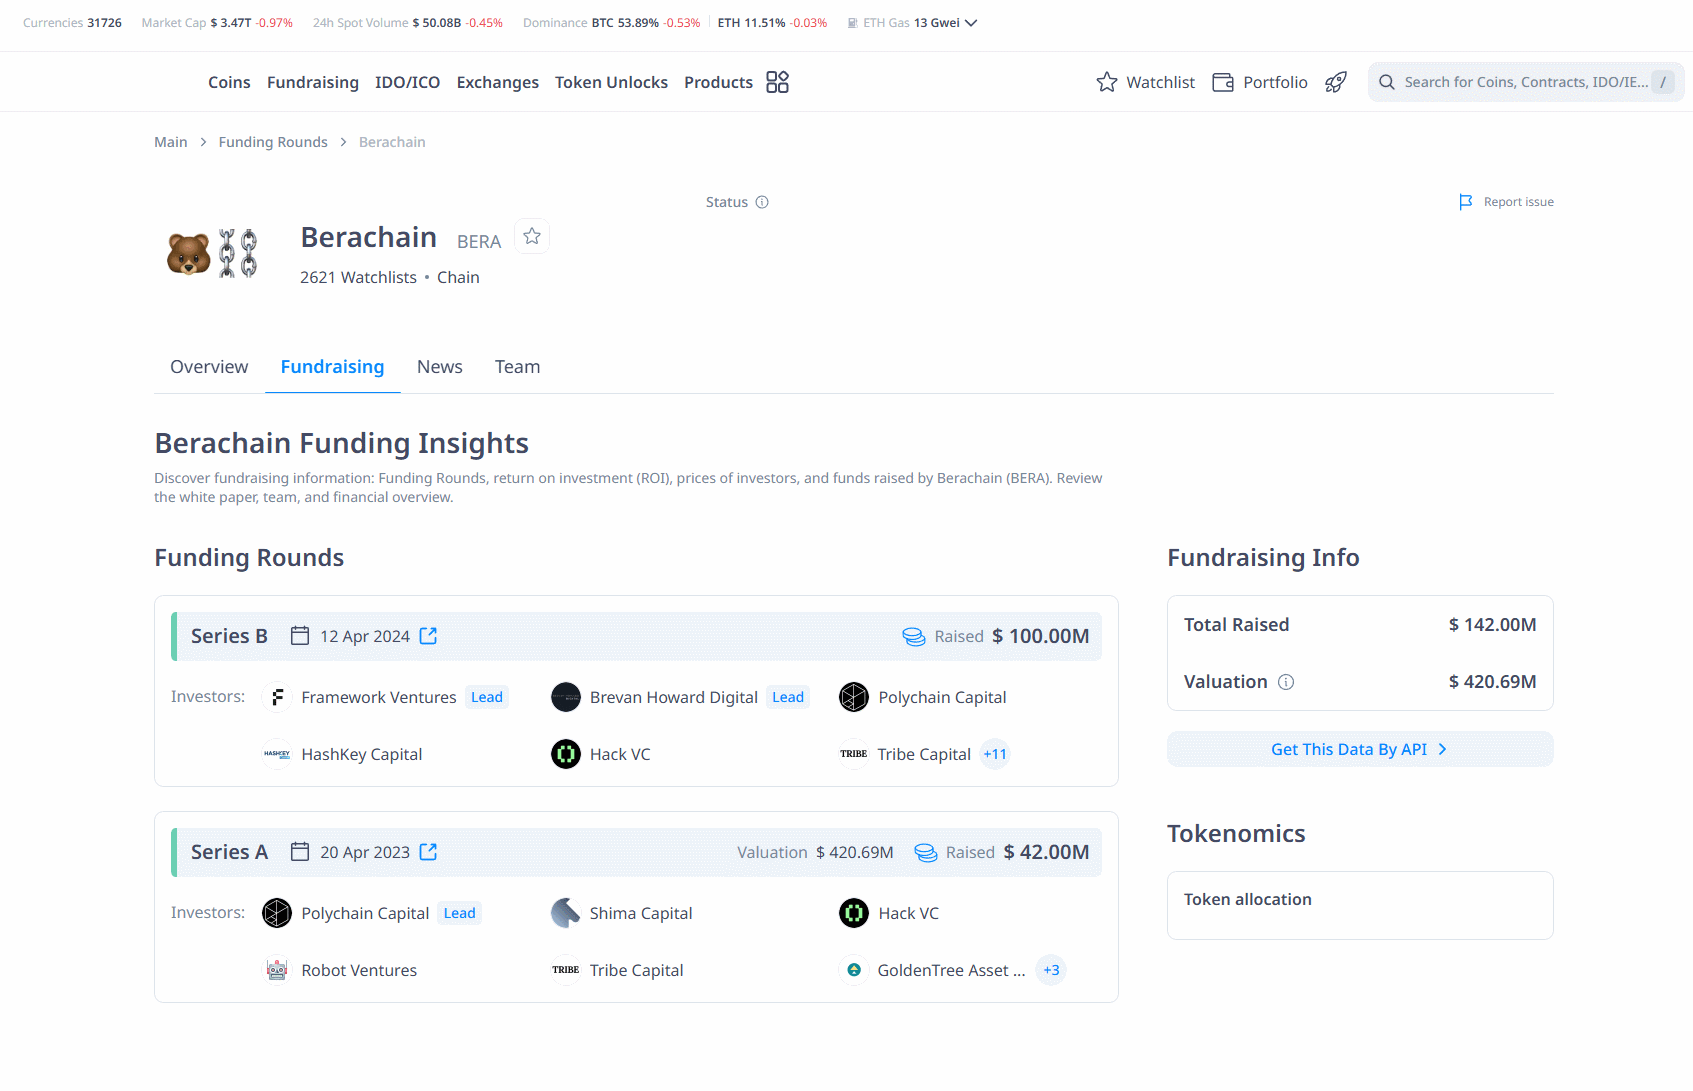Click the Series A calendar icon
The image size is (1693, 1091).
tap(299, 852)
